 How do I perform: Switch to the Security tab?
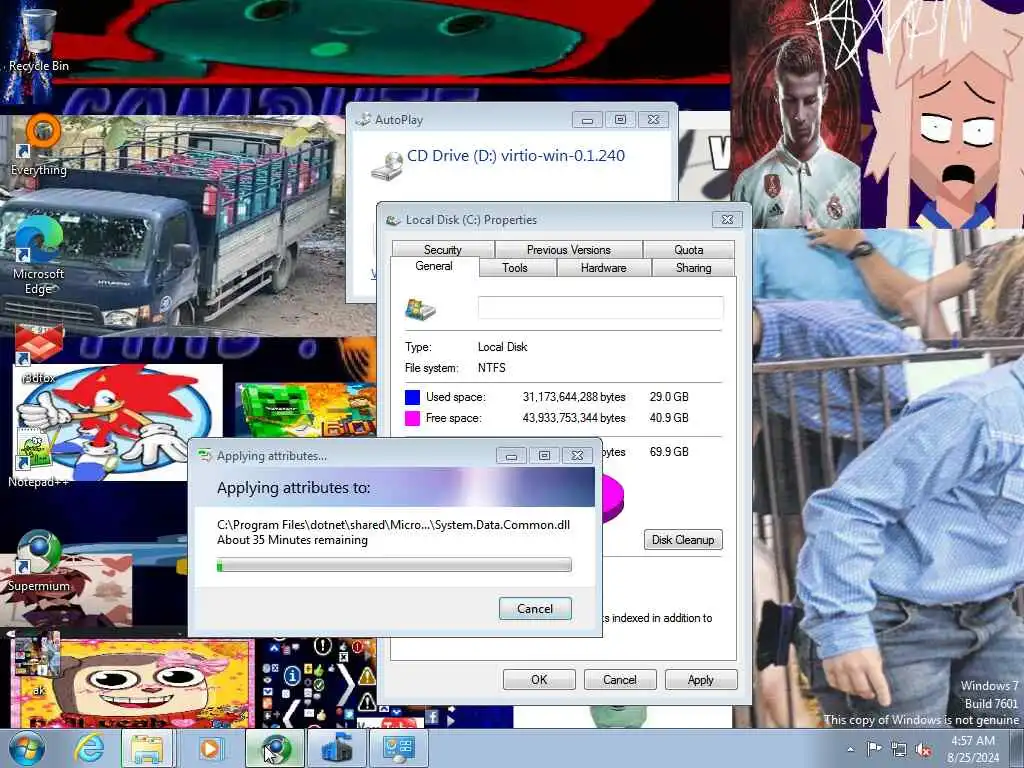coord(443,249)
